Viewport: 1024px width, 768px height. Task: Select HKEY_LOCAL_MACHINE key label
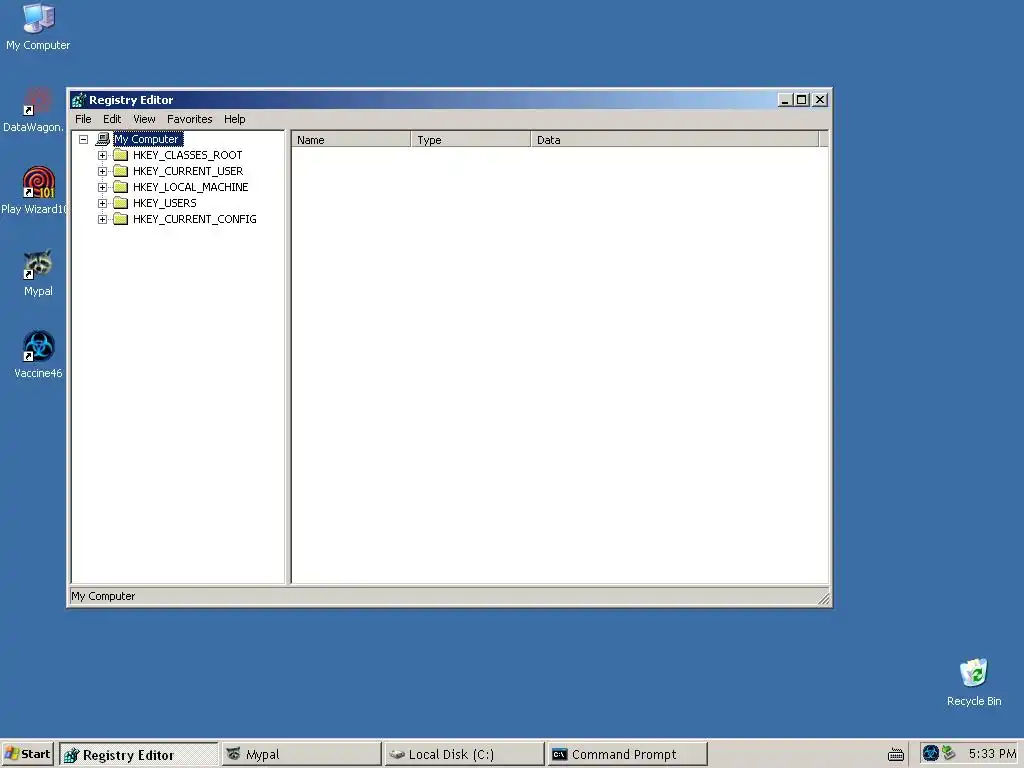point(191,187)
